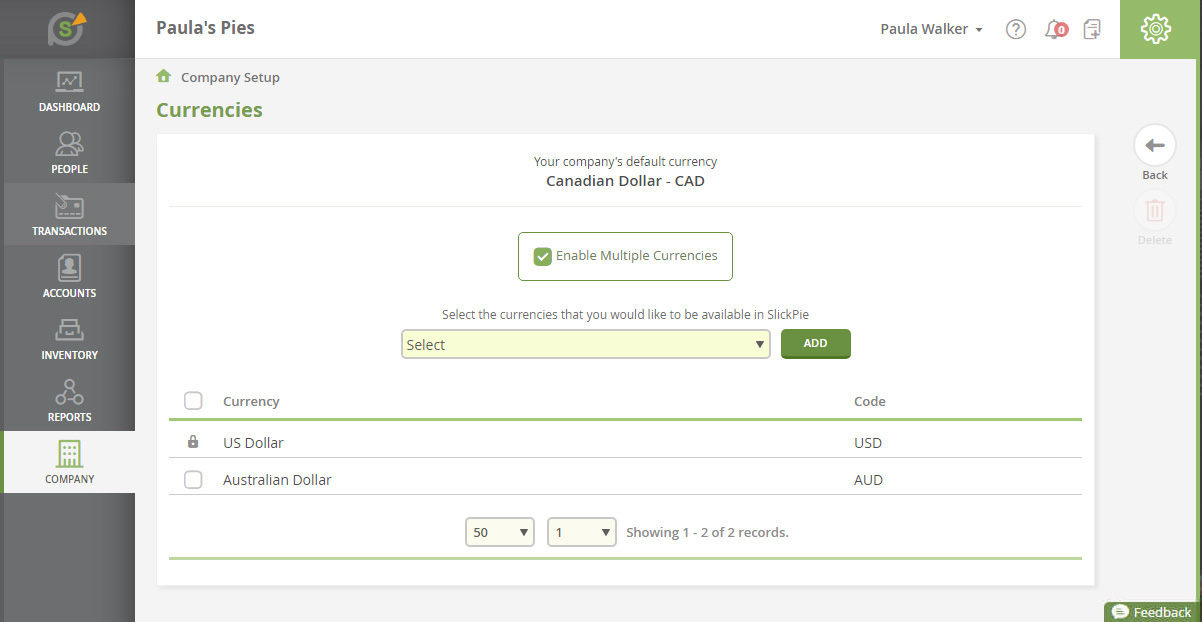1202x622 pixels.
Task: Click the new document icon in header
Action: (1093, 29)
